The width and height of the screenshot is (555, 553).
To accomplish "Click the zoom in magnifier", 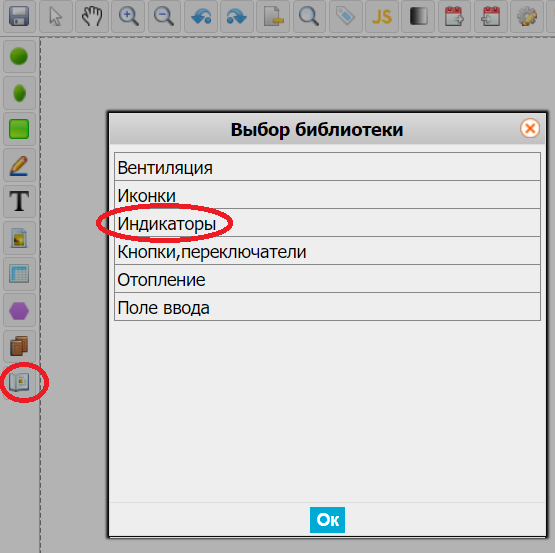I will point(128,16).
